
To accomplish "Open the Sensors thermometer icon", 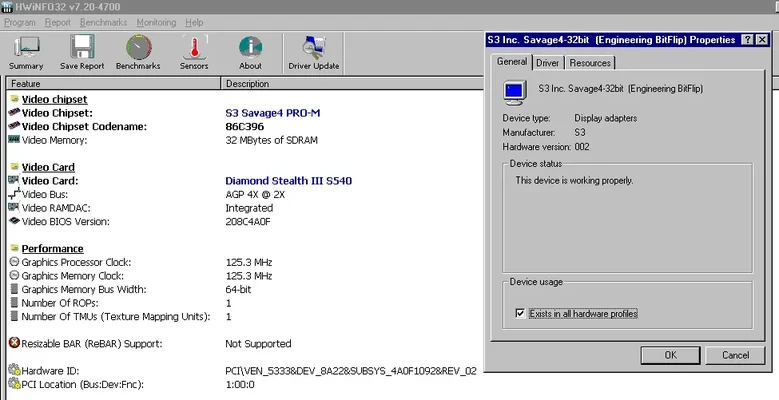I will pos(193,50).
